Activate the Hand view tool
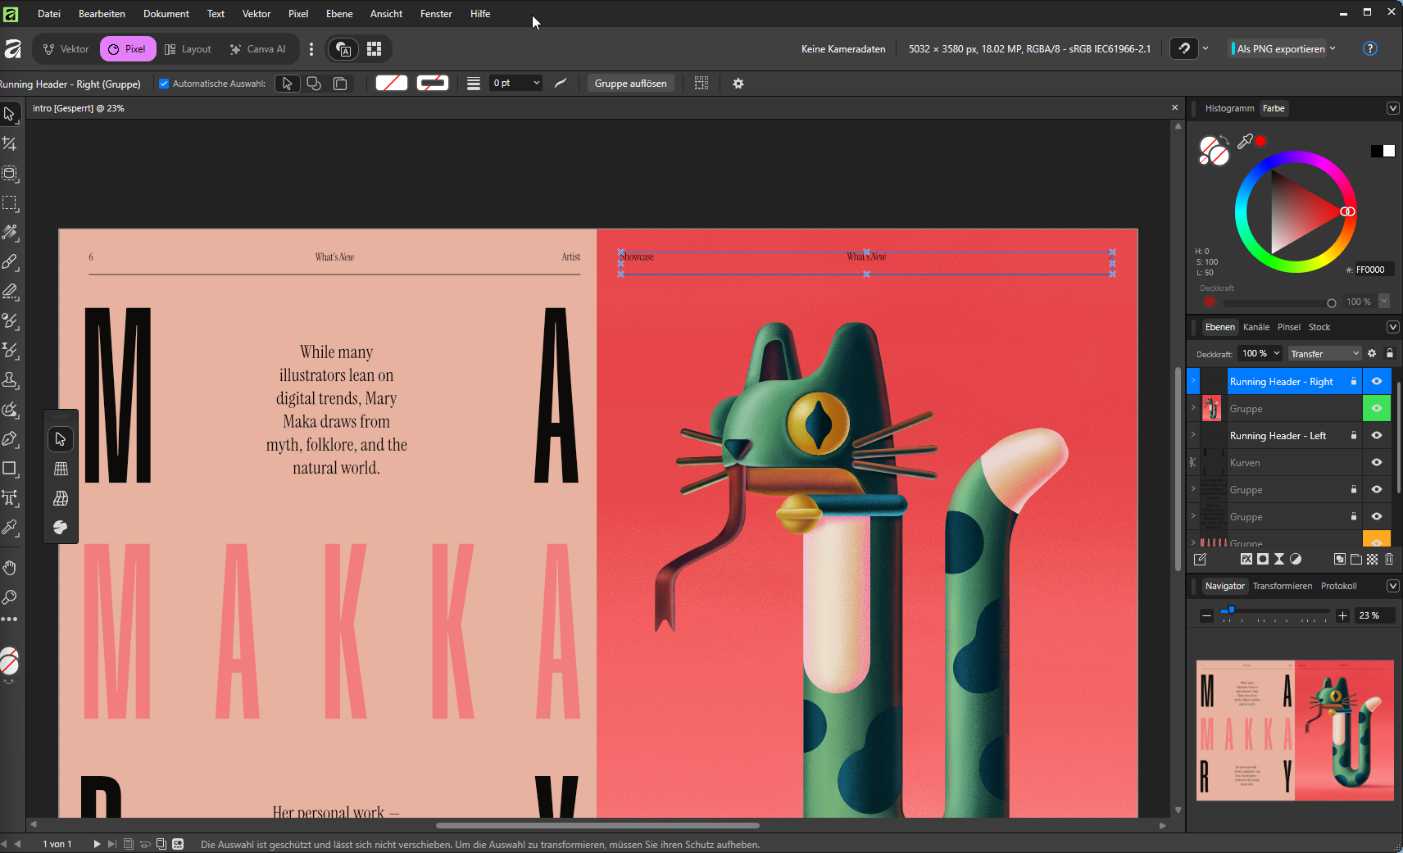The height and width of the screenshot is (853, 1403). pyautogui.click(x=10, y=568)
